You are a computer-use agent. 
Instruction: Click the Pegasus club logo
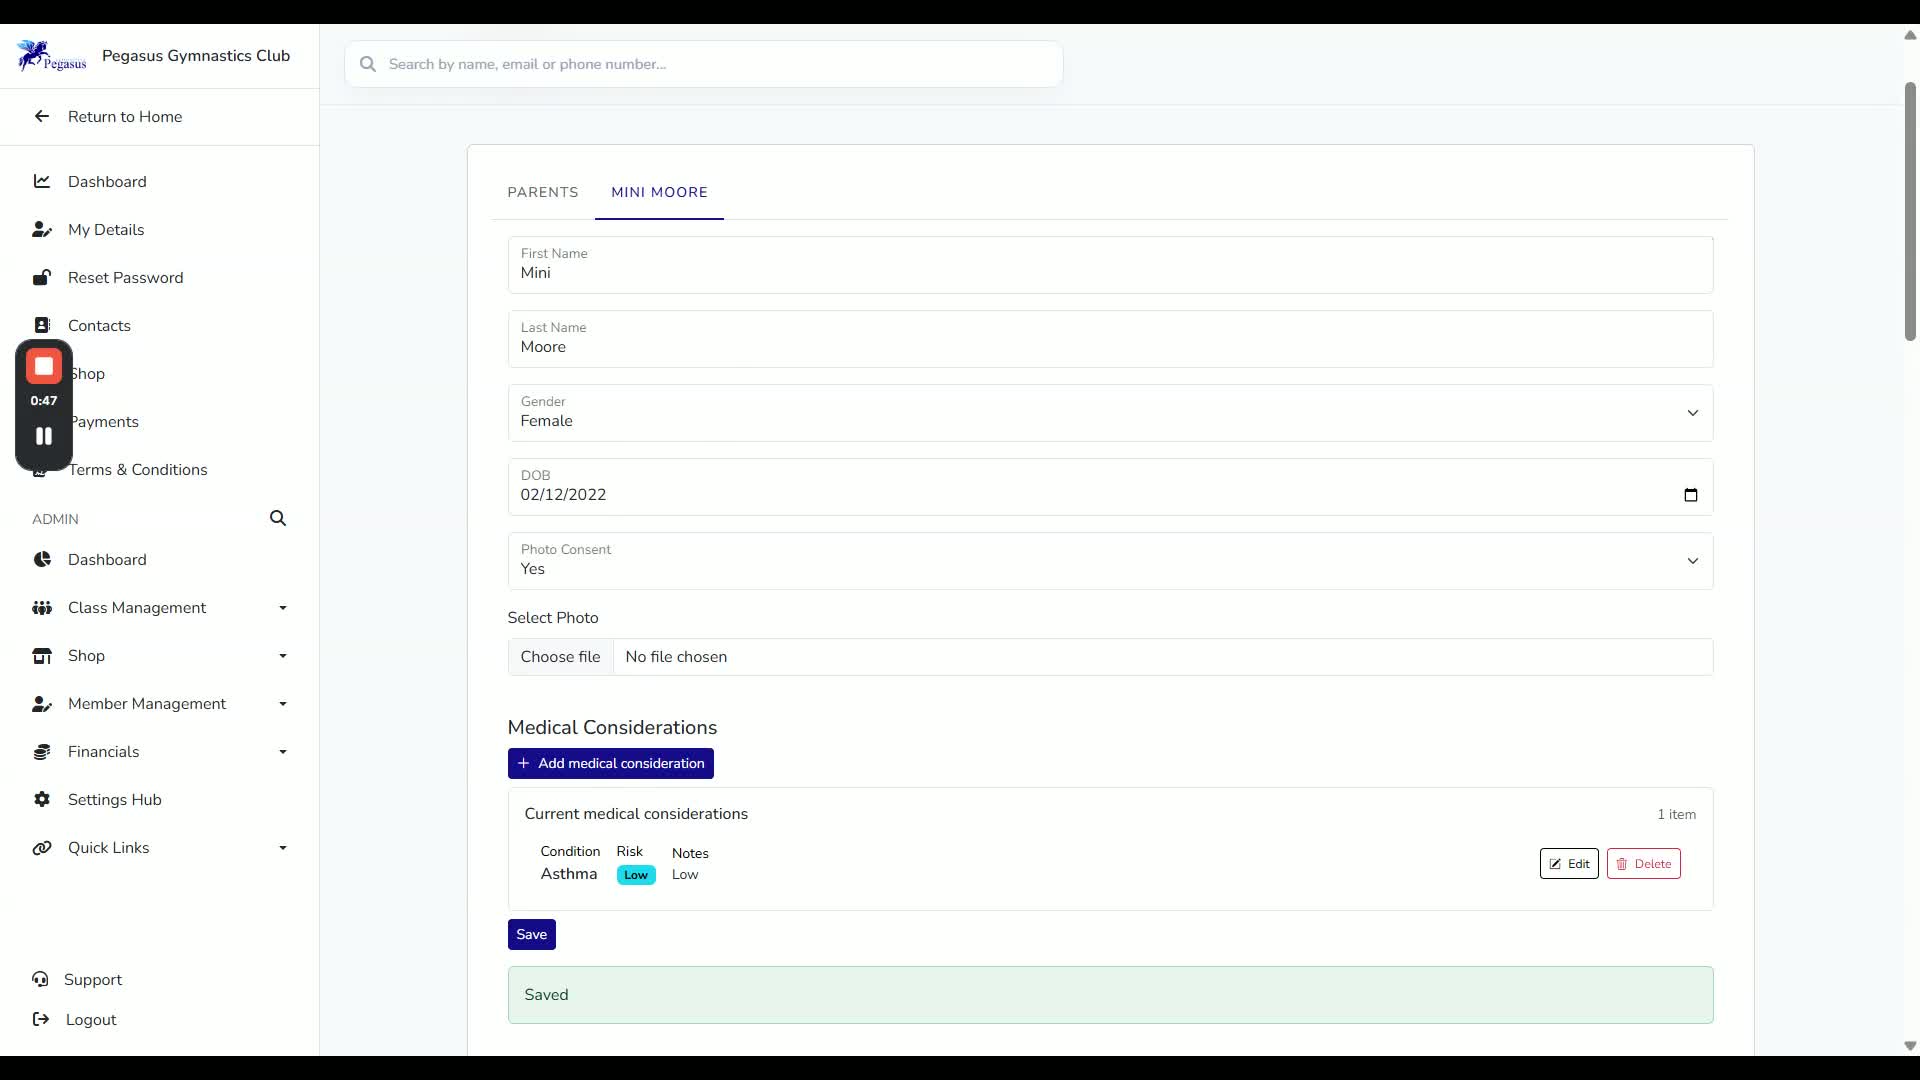click(52, 56)
